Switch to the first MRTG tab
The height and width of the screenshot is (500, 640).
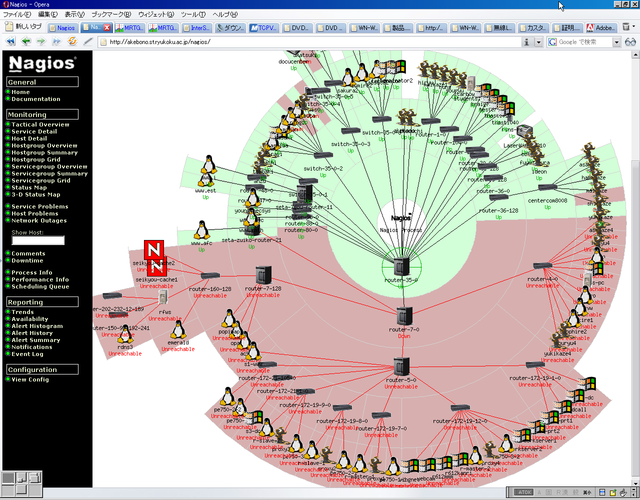[x=129, y=28]
